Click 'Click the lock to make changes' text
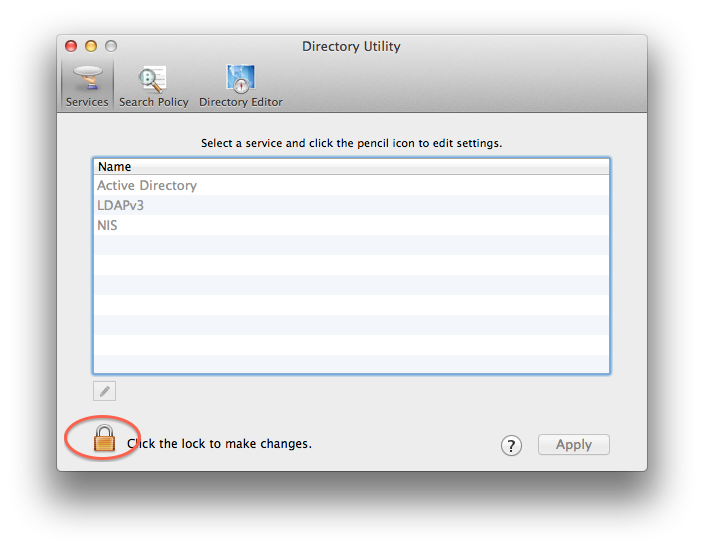The width and height of the screenshot is (704, 550). pos(220,444)
